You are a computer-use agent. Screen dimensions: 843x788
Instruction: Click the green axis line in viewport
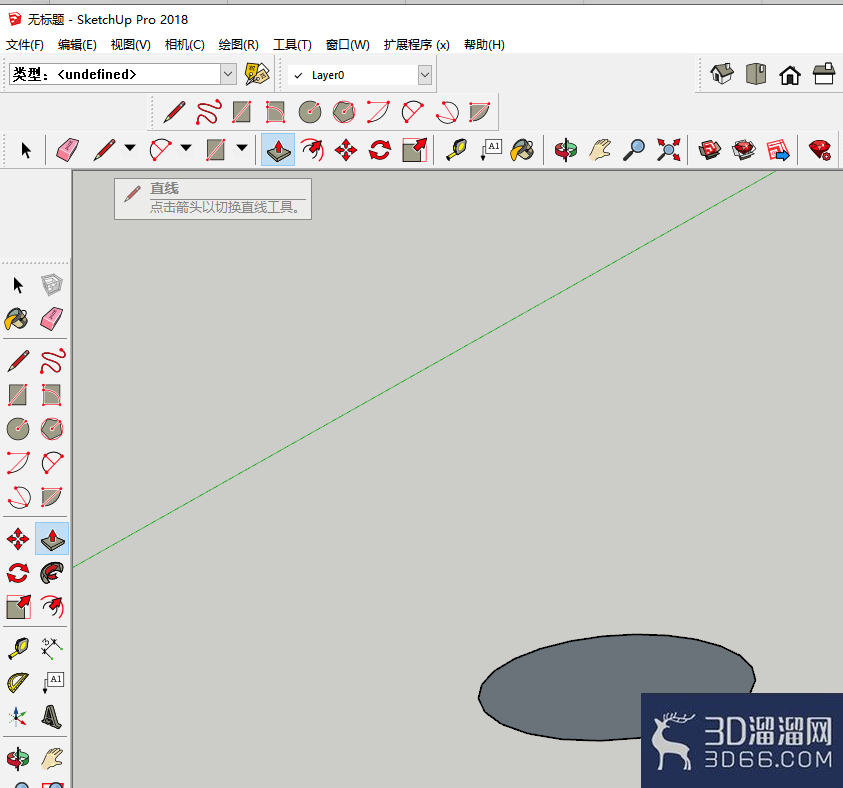tap(425, 369)
